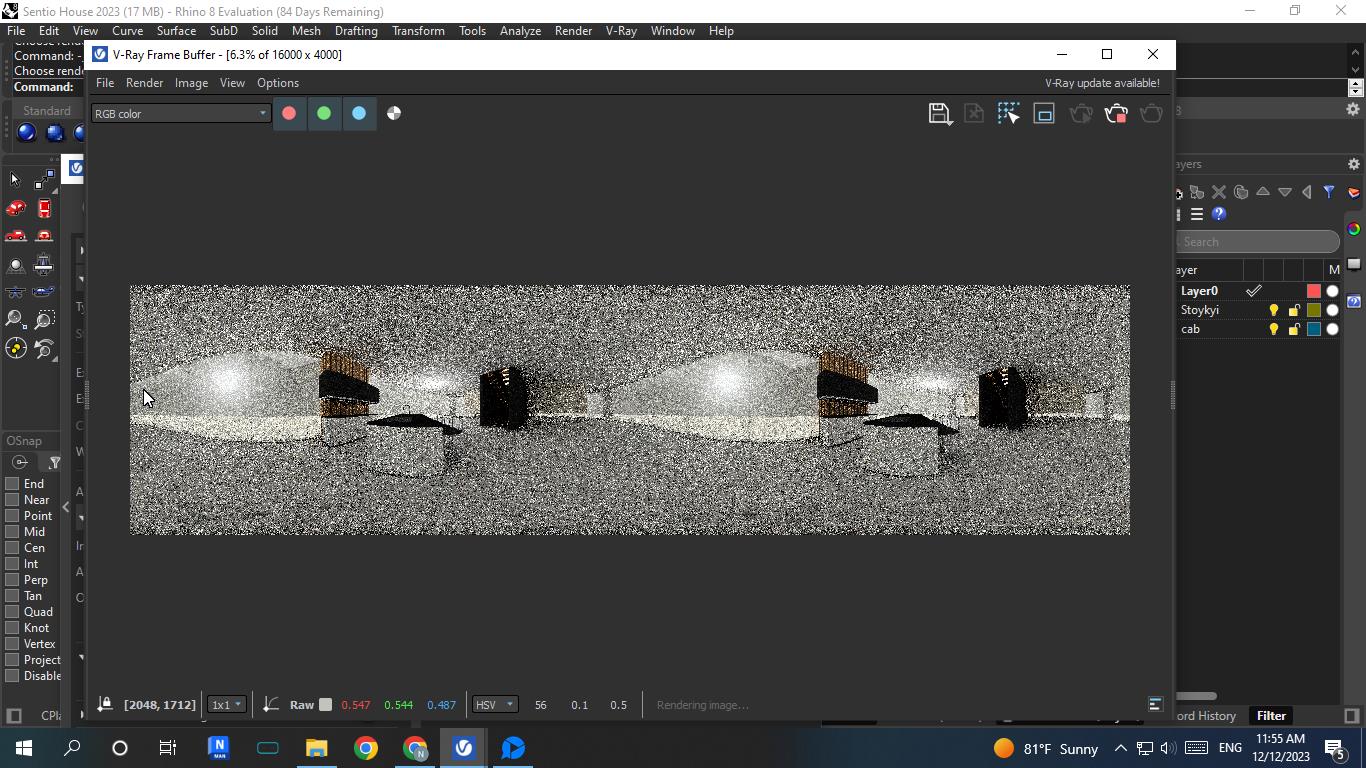Image resolution: width=1366 pixels, height=768 pixels.
Task: Click the zoom window magnifier icon
Action: tap(44, 320)
